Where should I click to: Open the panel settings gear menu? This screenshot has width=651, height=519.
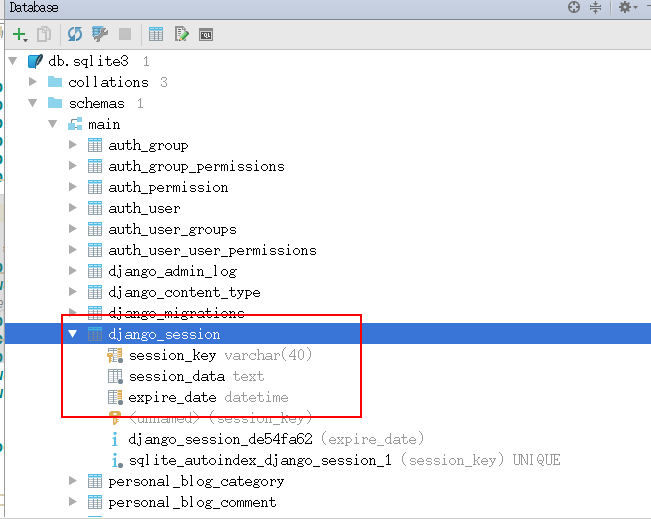tap(625, 8)
